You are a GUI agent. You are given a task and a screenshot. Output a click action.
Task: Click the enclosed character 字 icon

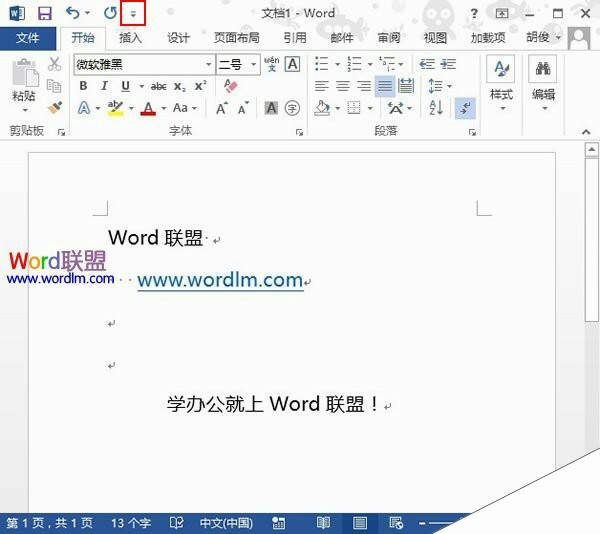pyautogui.click(x=292, y=108)
